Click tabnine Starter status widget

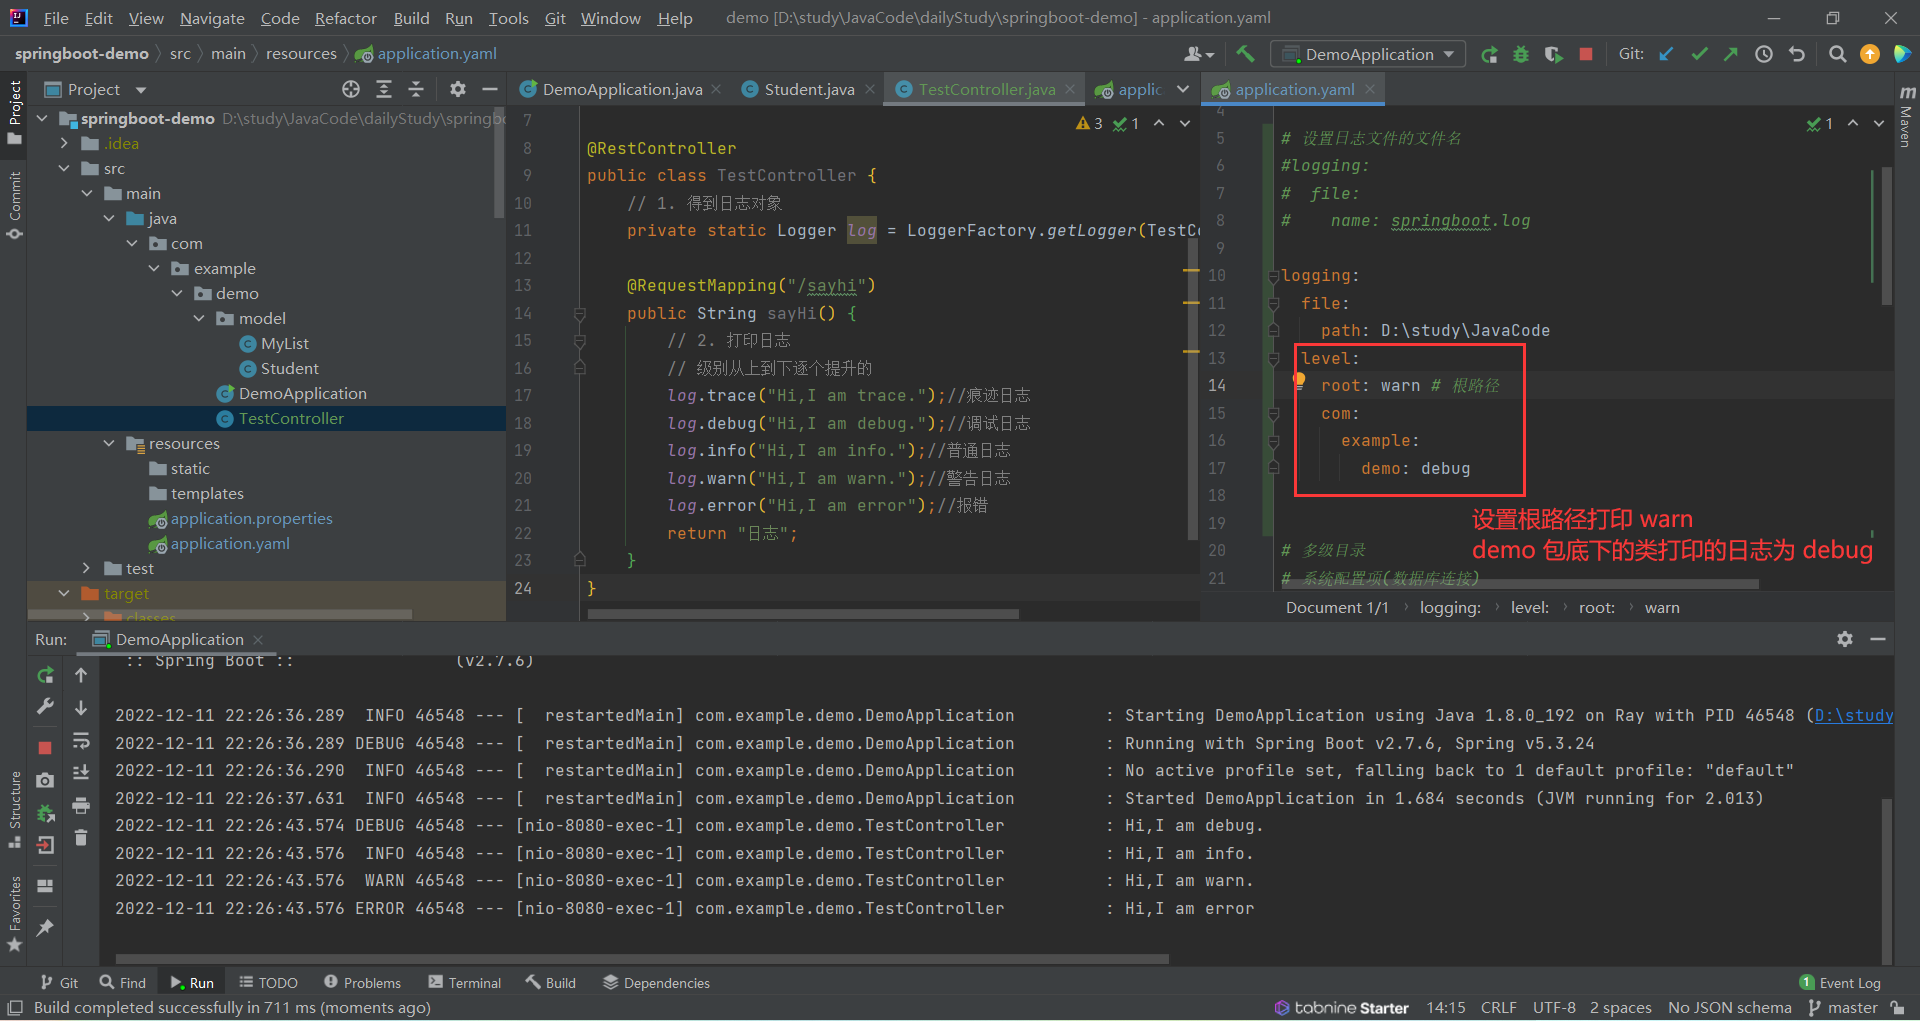1341,1008
